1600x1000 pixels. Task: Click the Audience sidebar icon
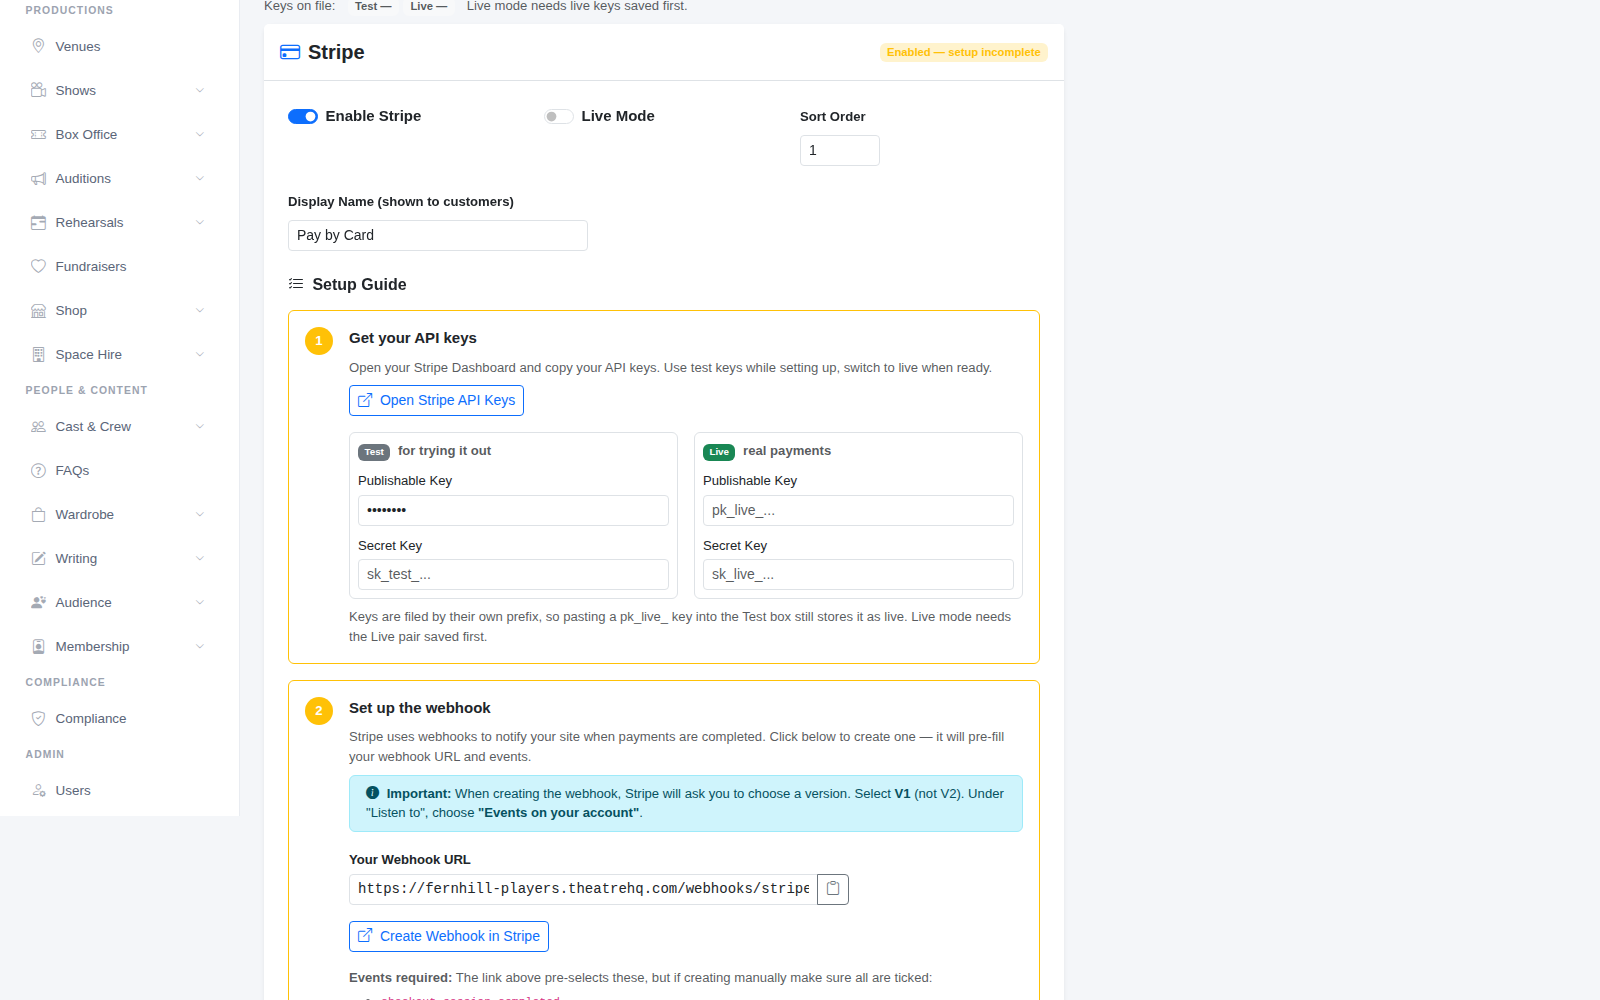(38, 602)
